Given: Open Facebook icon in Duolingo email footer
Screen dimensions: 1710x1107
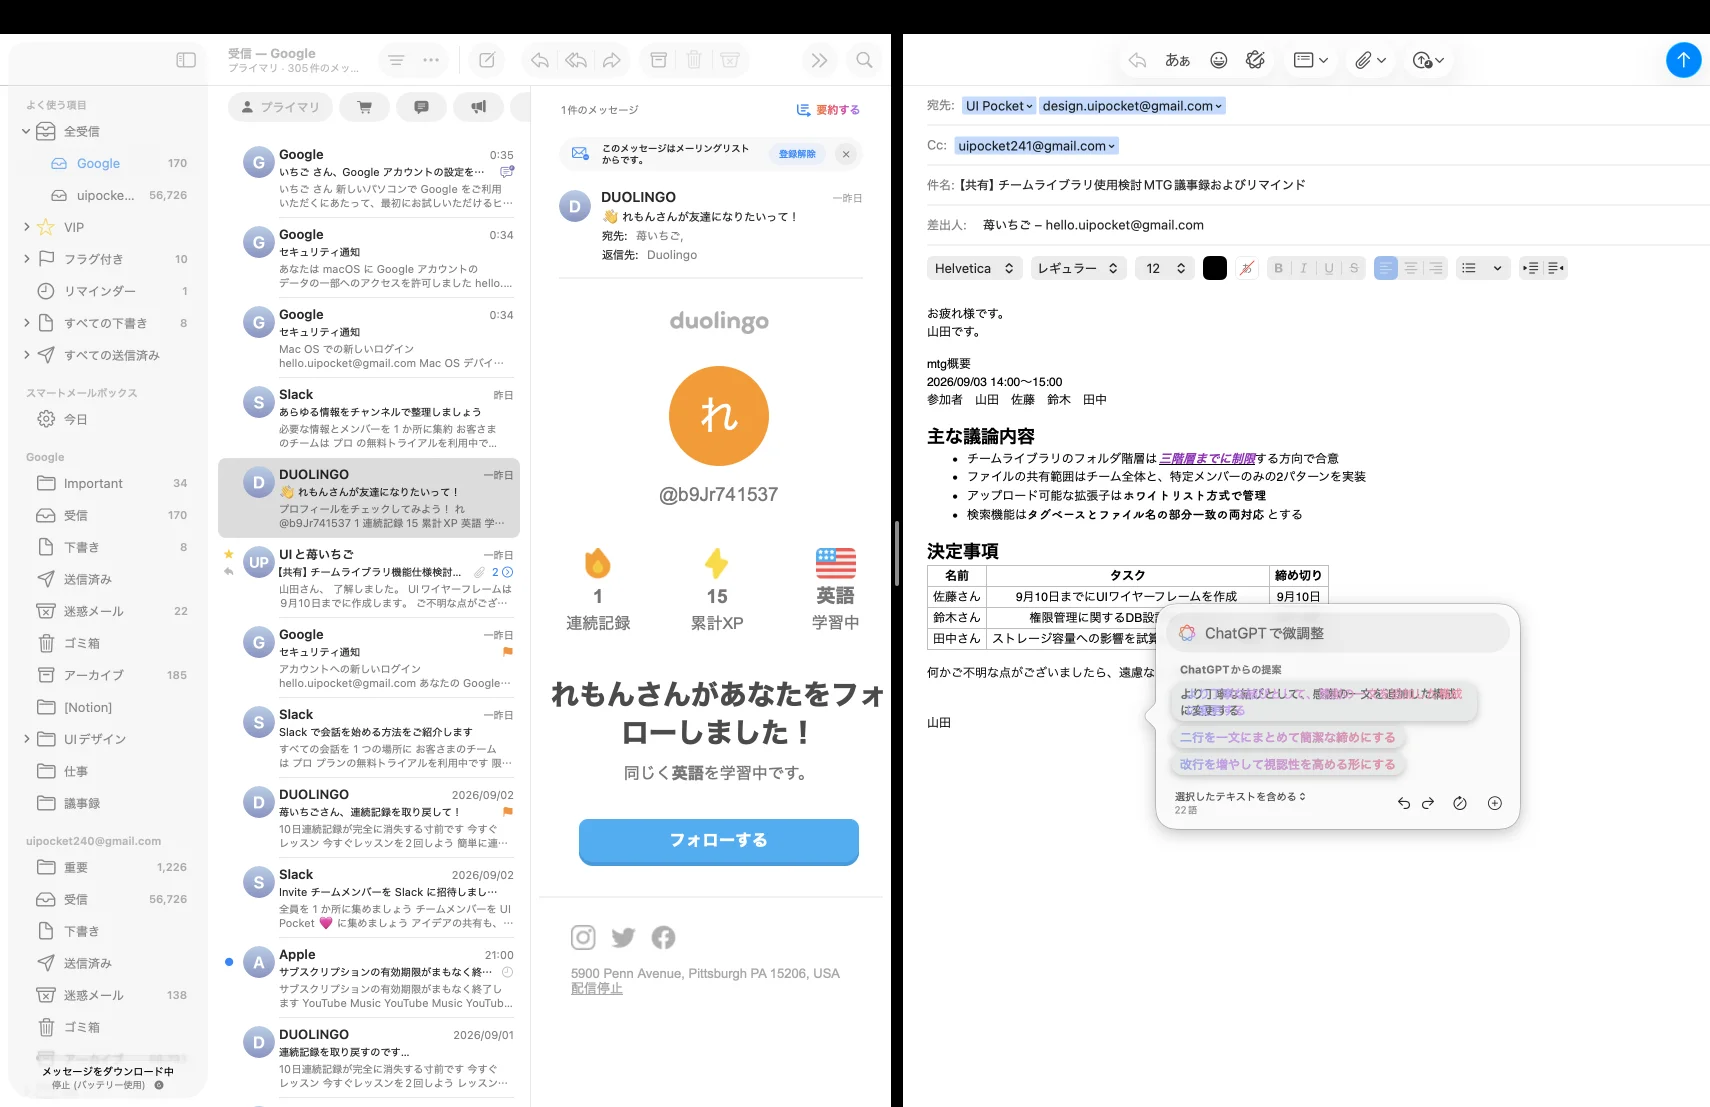Looking at the screenshot, I should (663, 937).
